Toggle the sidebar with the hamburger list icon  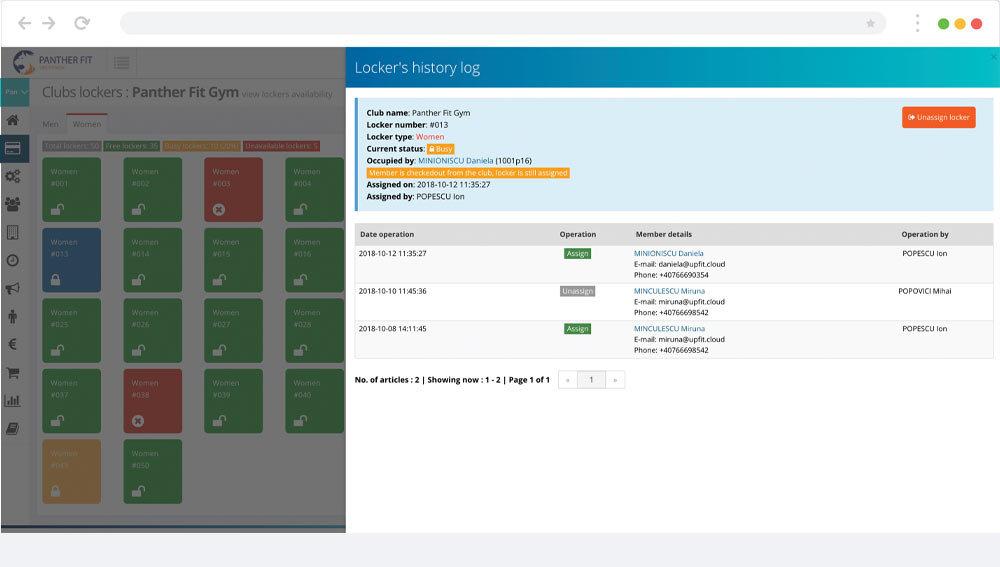(x=121, y=63)
